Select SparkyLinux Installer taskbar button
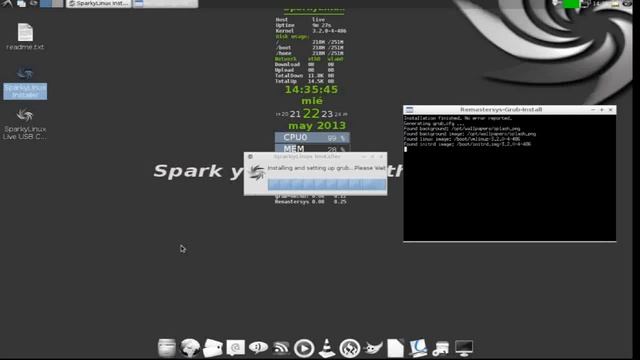The width and height of the screenshot is (640, 360). point(98,4)
